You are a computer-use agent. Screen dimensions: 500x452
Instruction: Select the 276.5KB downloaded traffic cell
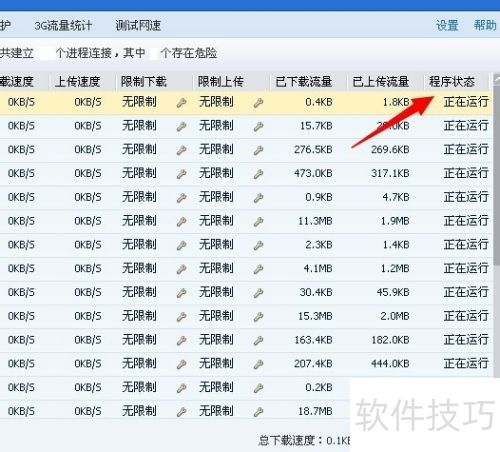click(313, 150)
